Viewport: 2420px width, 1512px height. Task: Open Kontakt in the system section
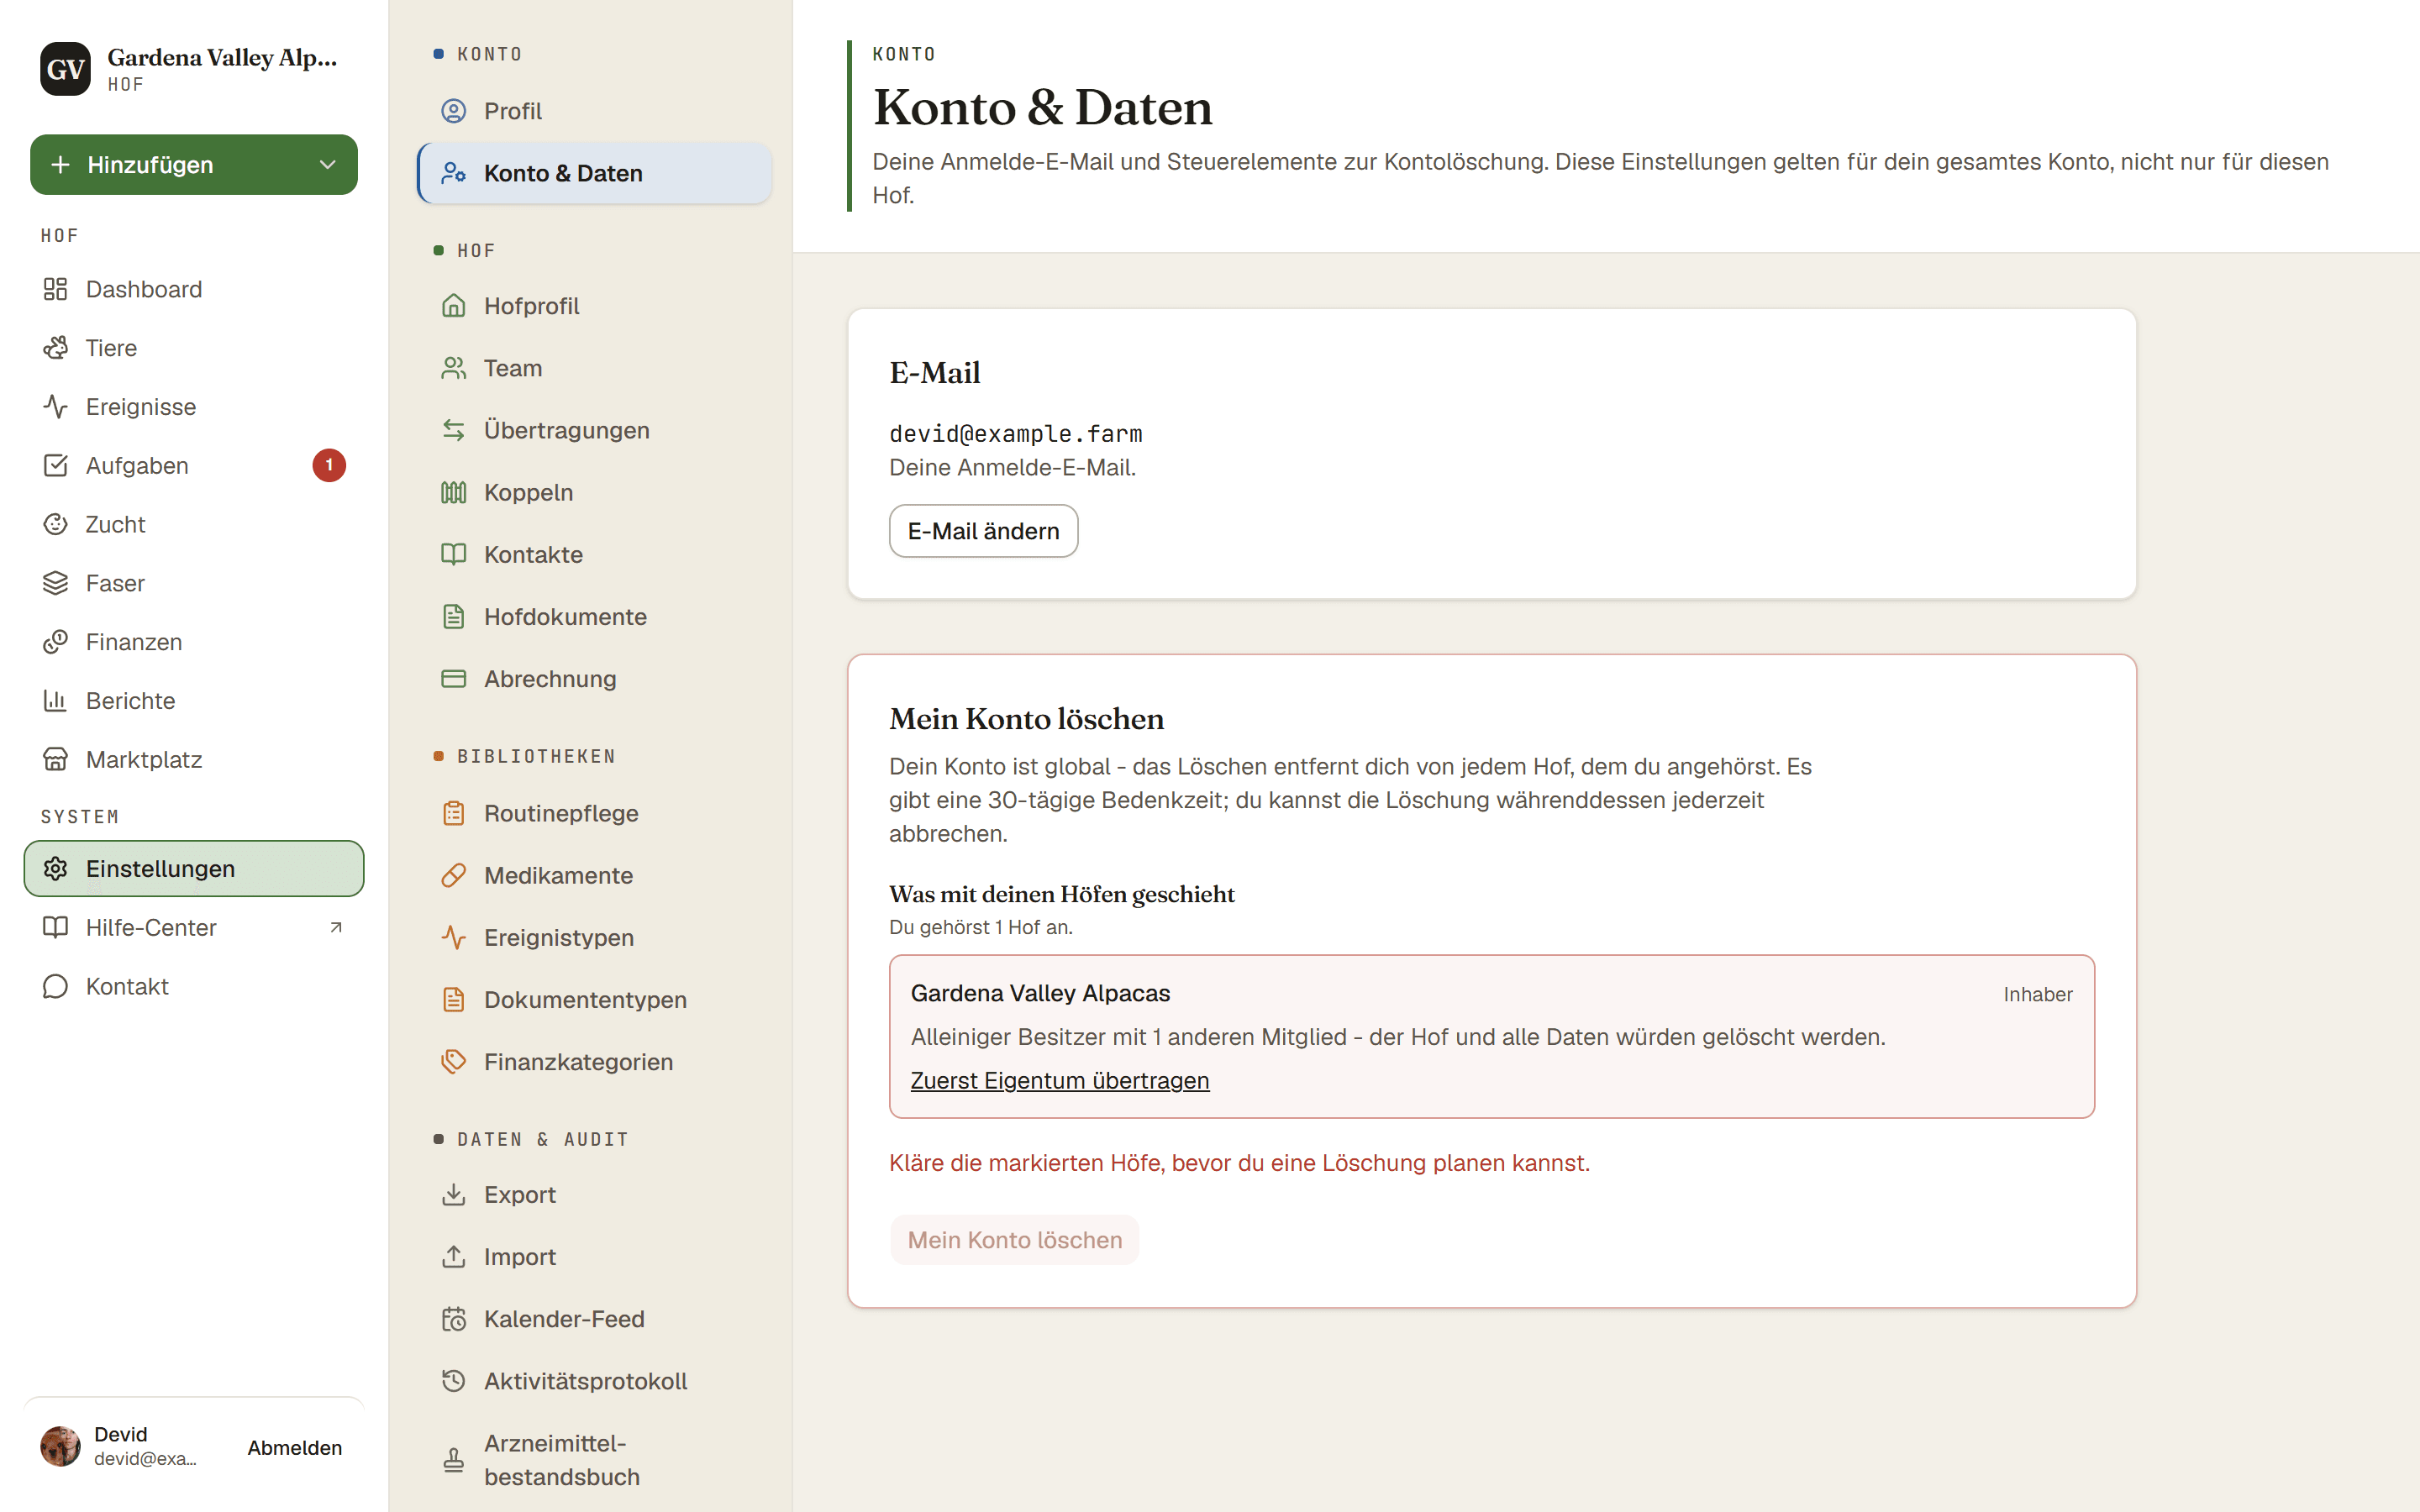[194, 987]
